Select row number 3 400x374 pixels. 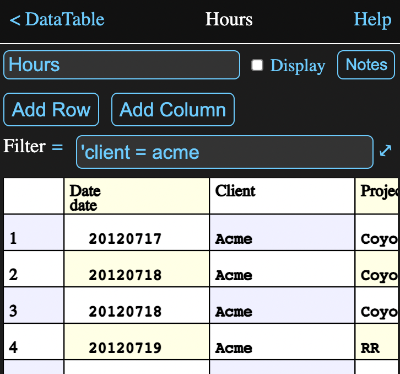(33, 305)
